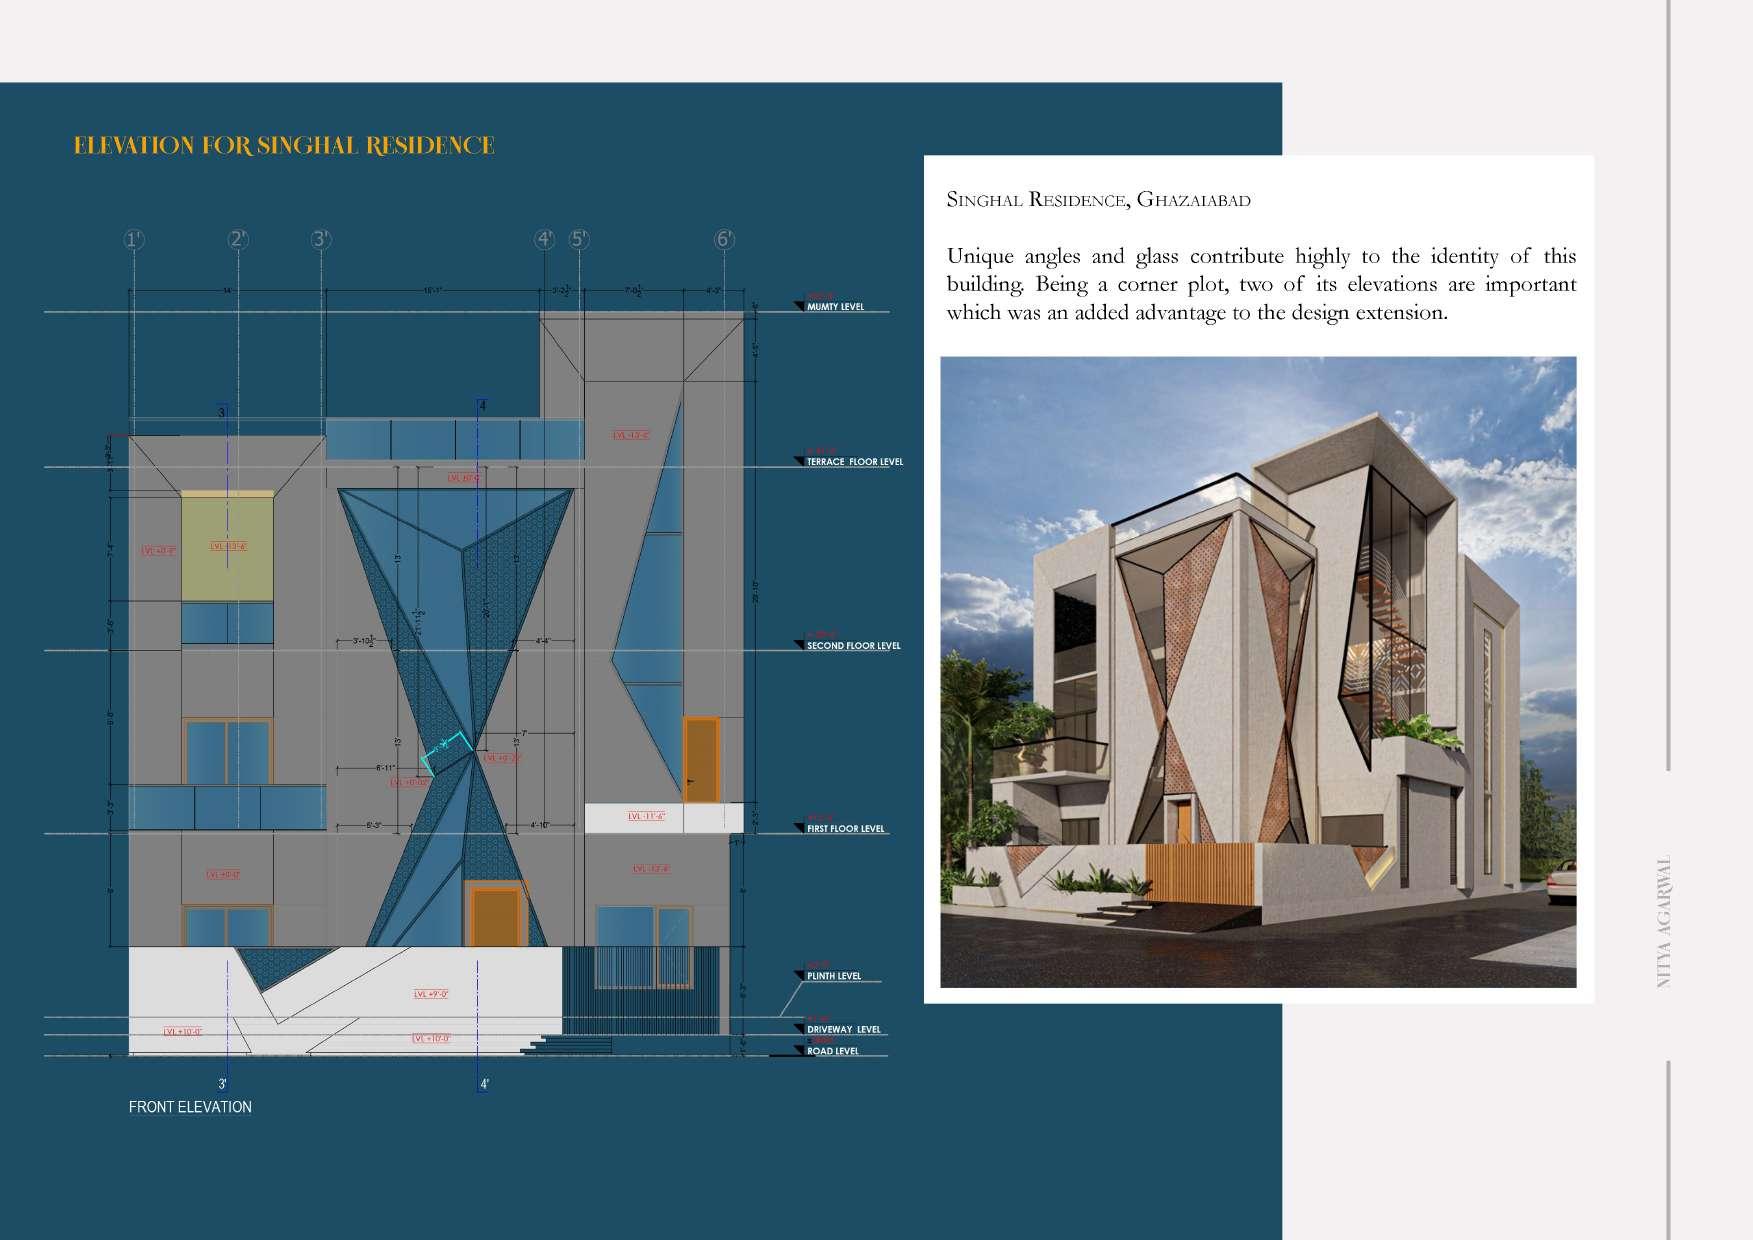Click the Driveway Level marker triangle
The width and height of the screenshot is (1753, 1240).
tap(799, 1029)
